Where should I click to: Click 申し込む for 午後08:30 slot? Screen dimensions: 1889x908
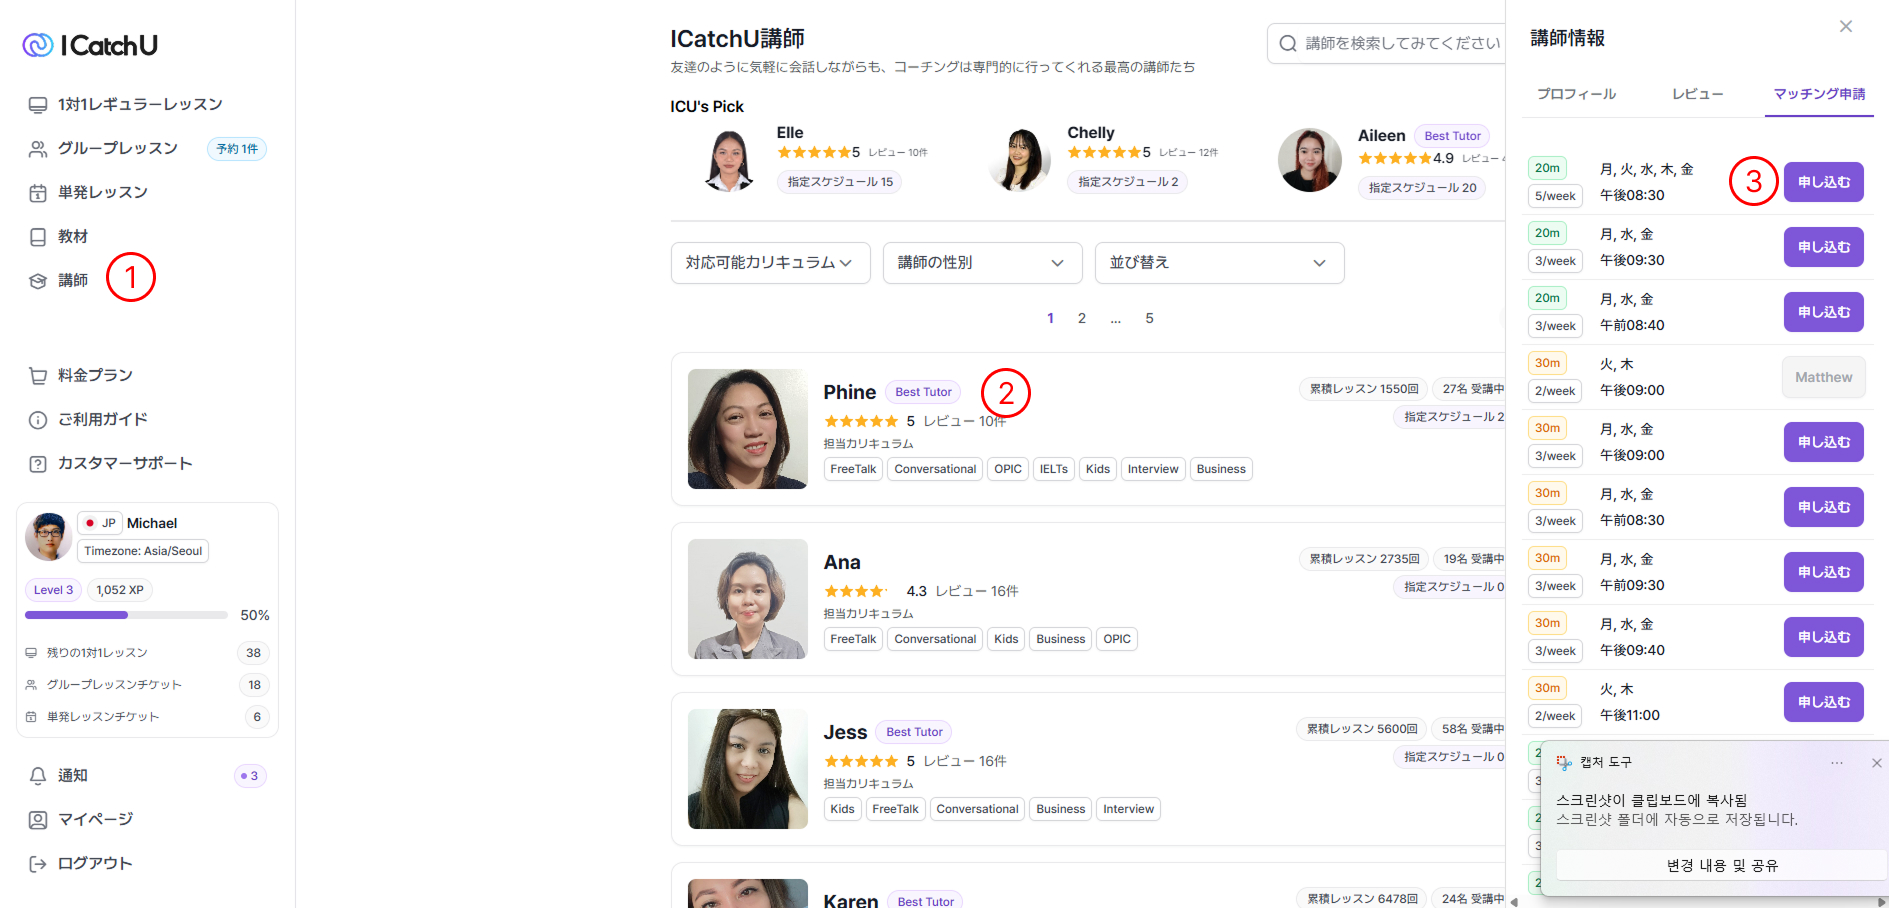coord(1824,182)
